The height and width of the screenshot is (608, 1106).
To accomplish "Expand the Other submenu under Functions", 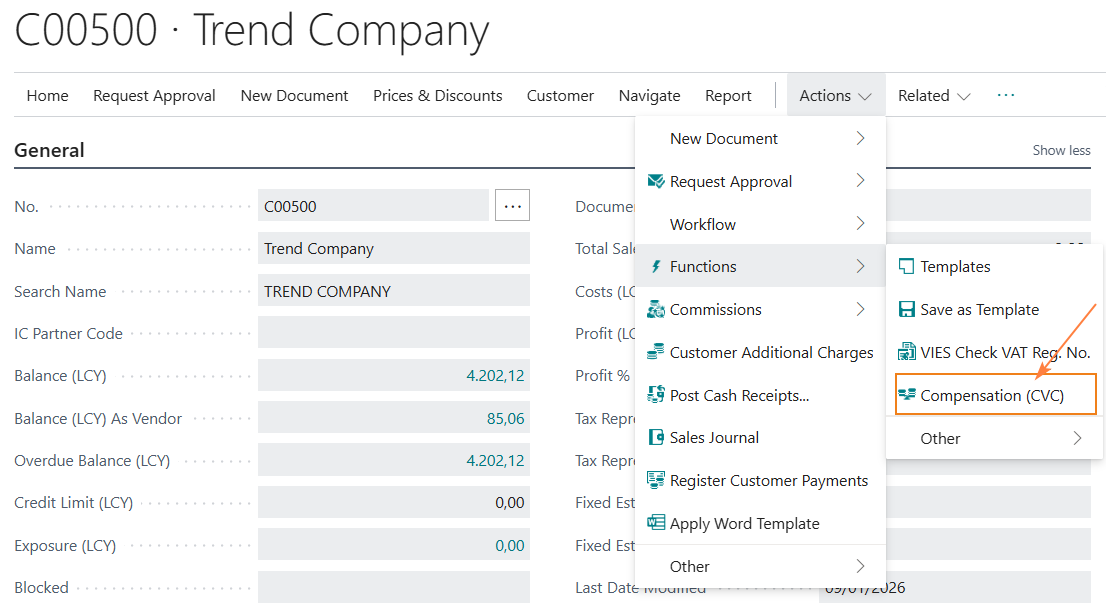I will tap(1077, 438).
